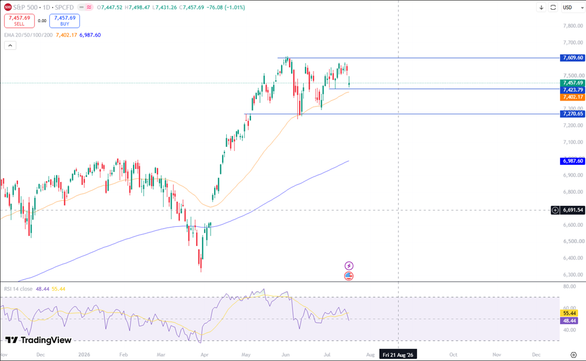Select the RSI 14 close indicator legend

[18, 289]
